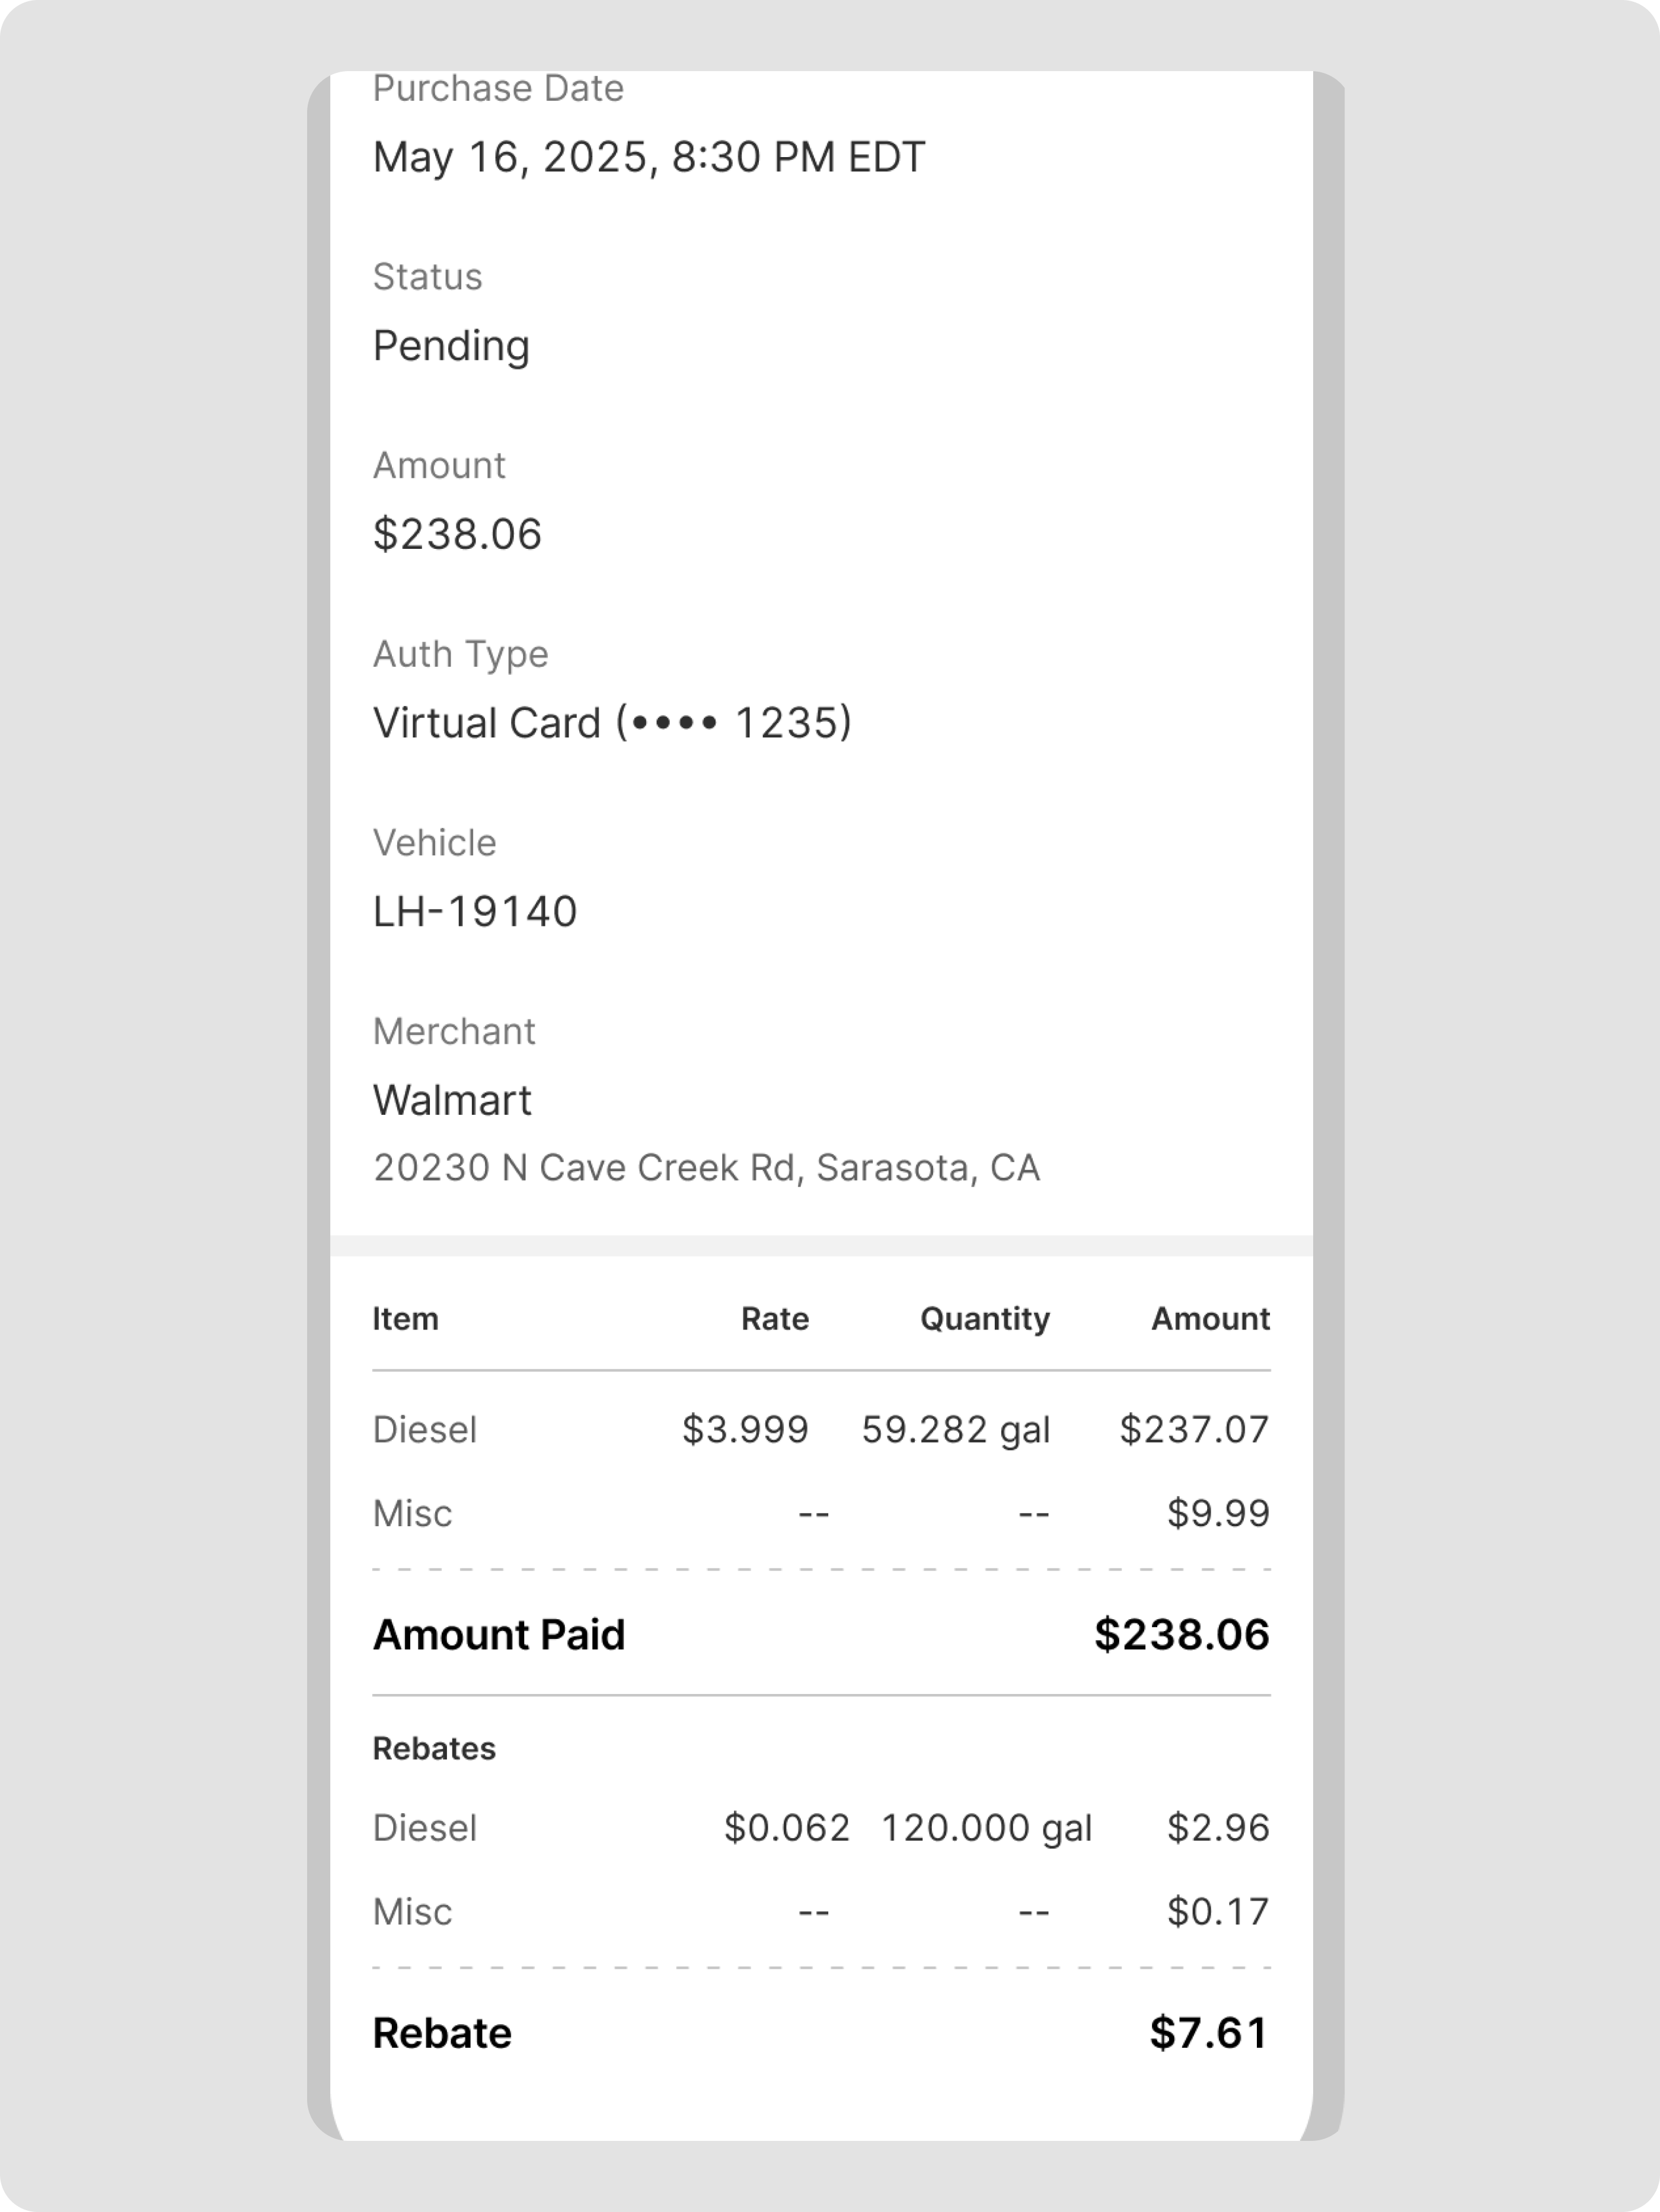
Task: Click the Cave Creek Rd address
Action: (x=706, y=1168)
